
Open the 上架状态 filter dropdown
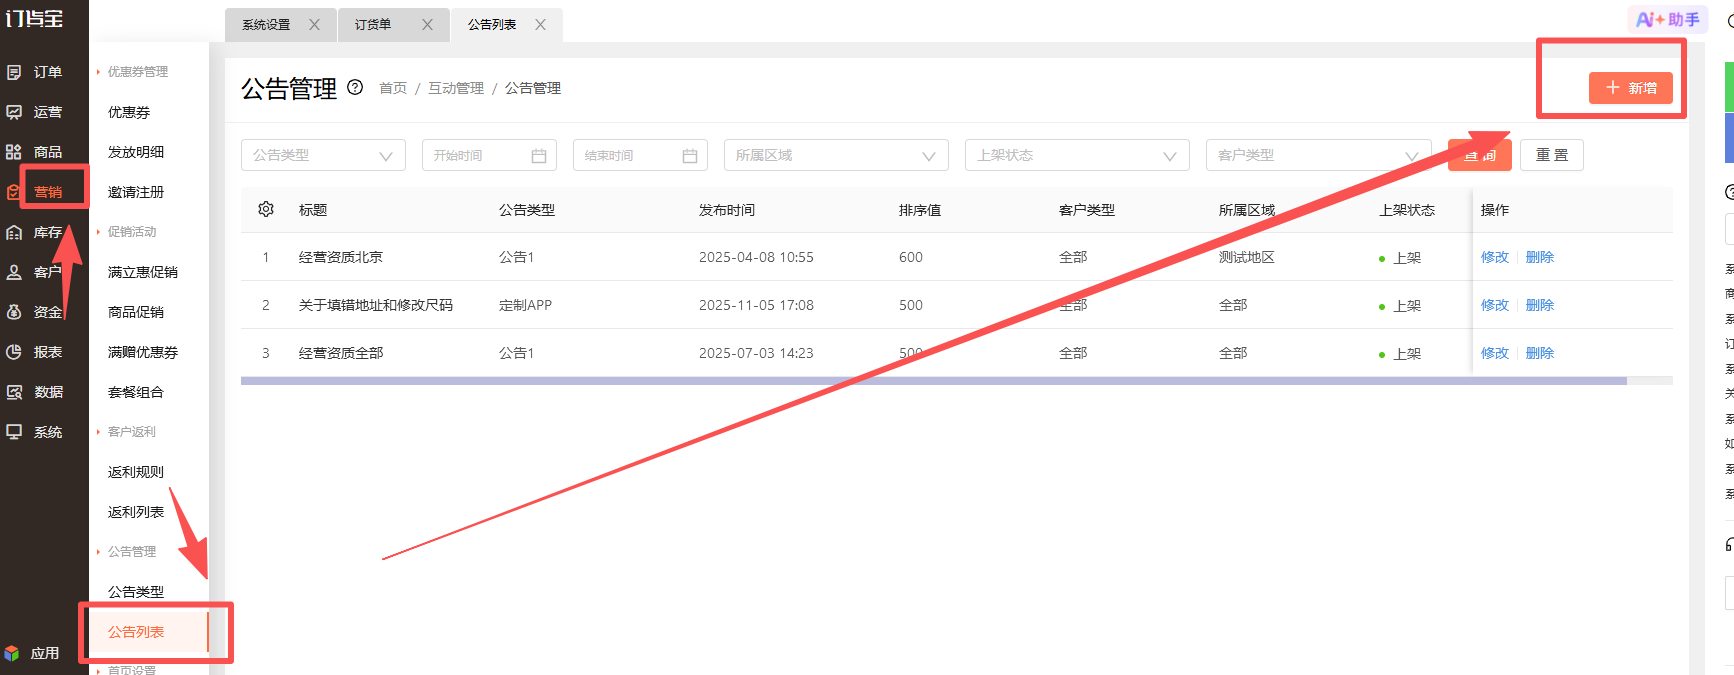click(x=1077, y=155)
